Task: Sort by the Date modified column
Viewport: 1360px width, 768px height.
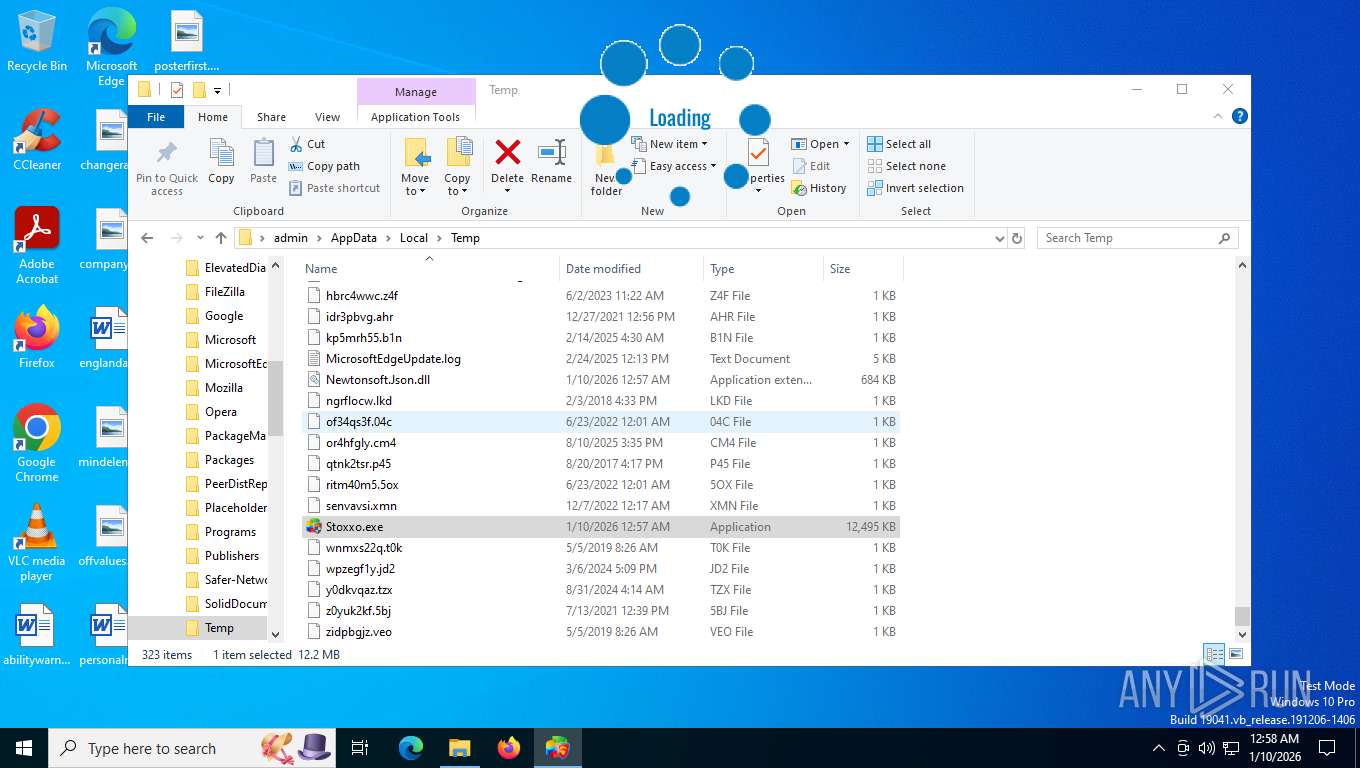Action: coord(631,268)
